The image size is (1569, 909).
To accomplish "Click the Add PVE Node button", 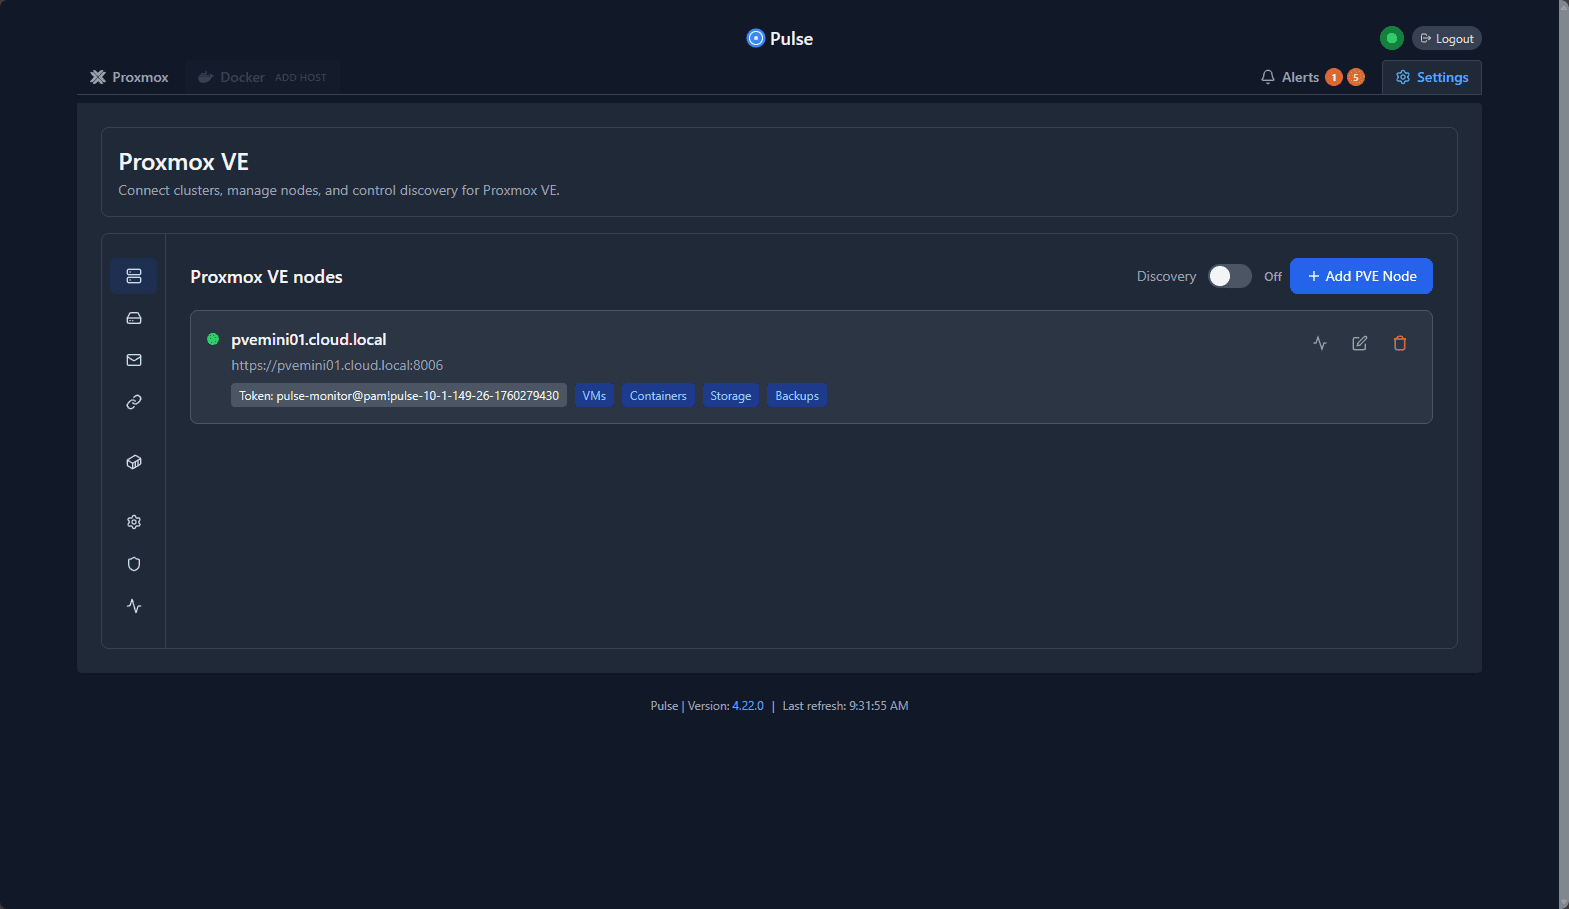I will 1361,276.
